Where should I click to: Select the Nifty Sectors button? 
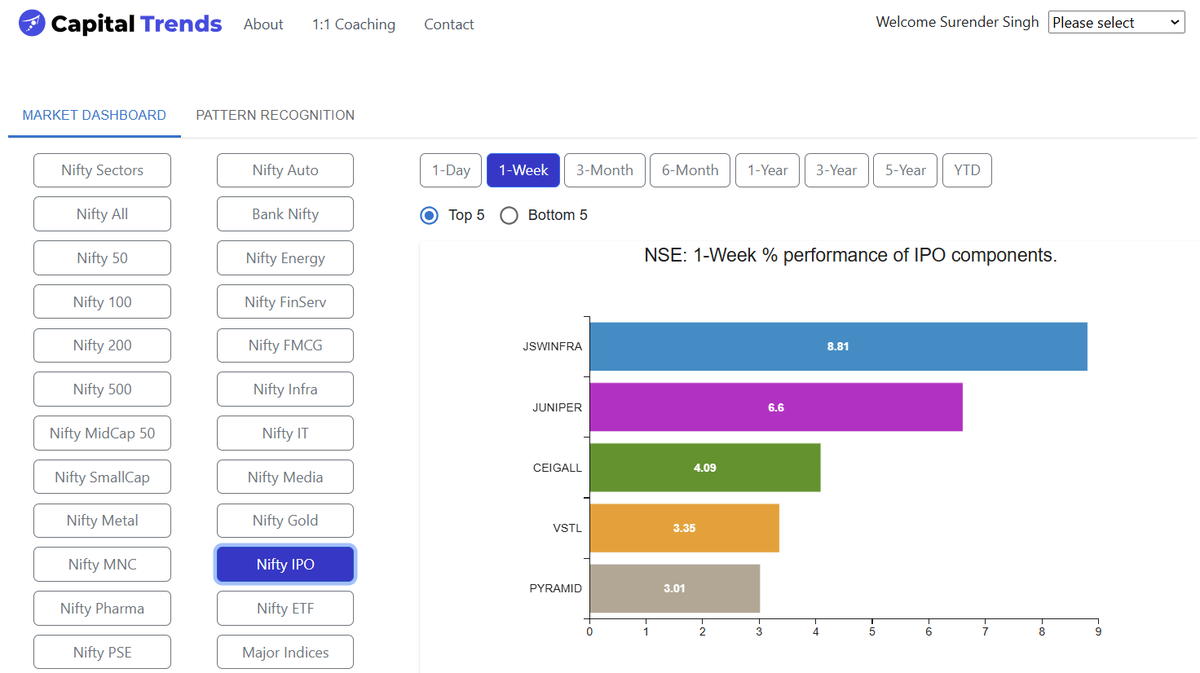pos(102,170)
